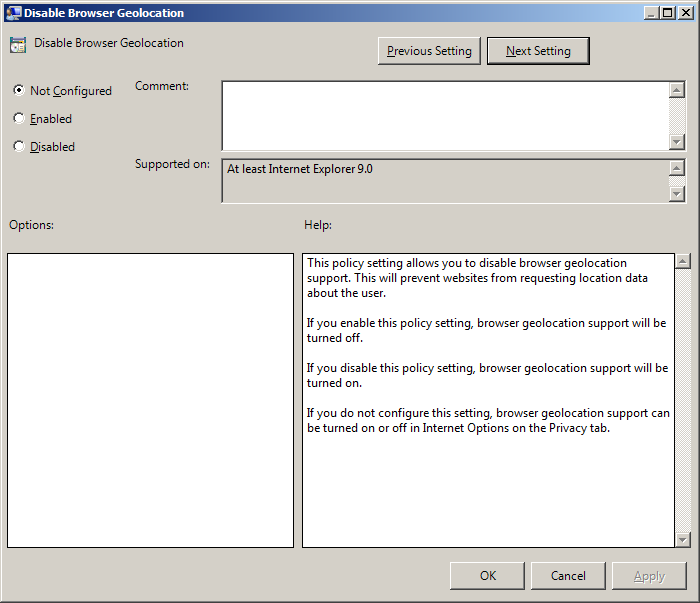This screenshot has height=603, width=700.
Task: Go to the Previous Setting
Action: [430, 51]
